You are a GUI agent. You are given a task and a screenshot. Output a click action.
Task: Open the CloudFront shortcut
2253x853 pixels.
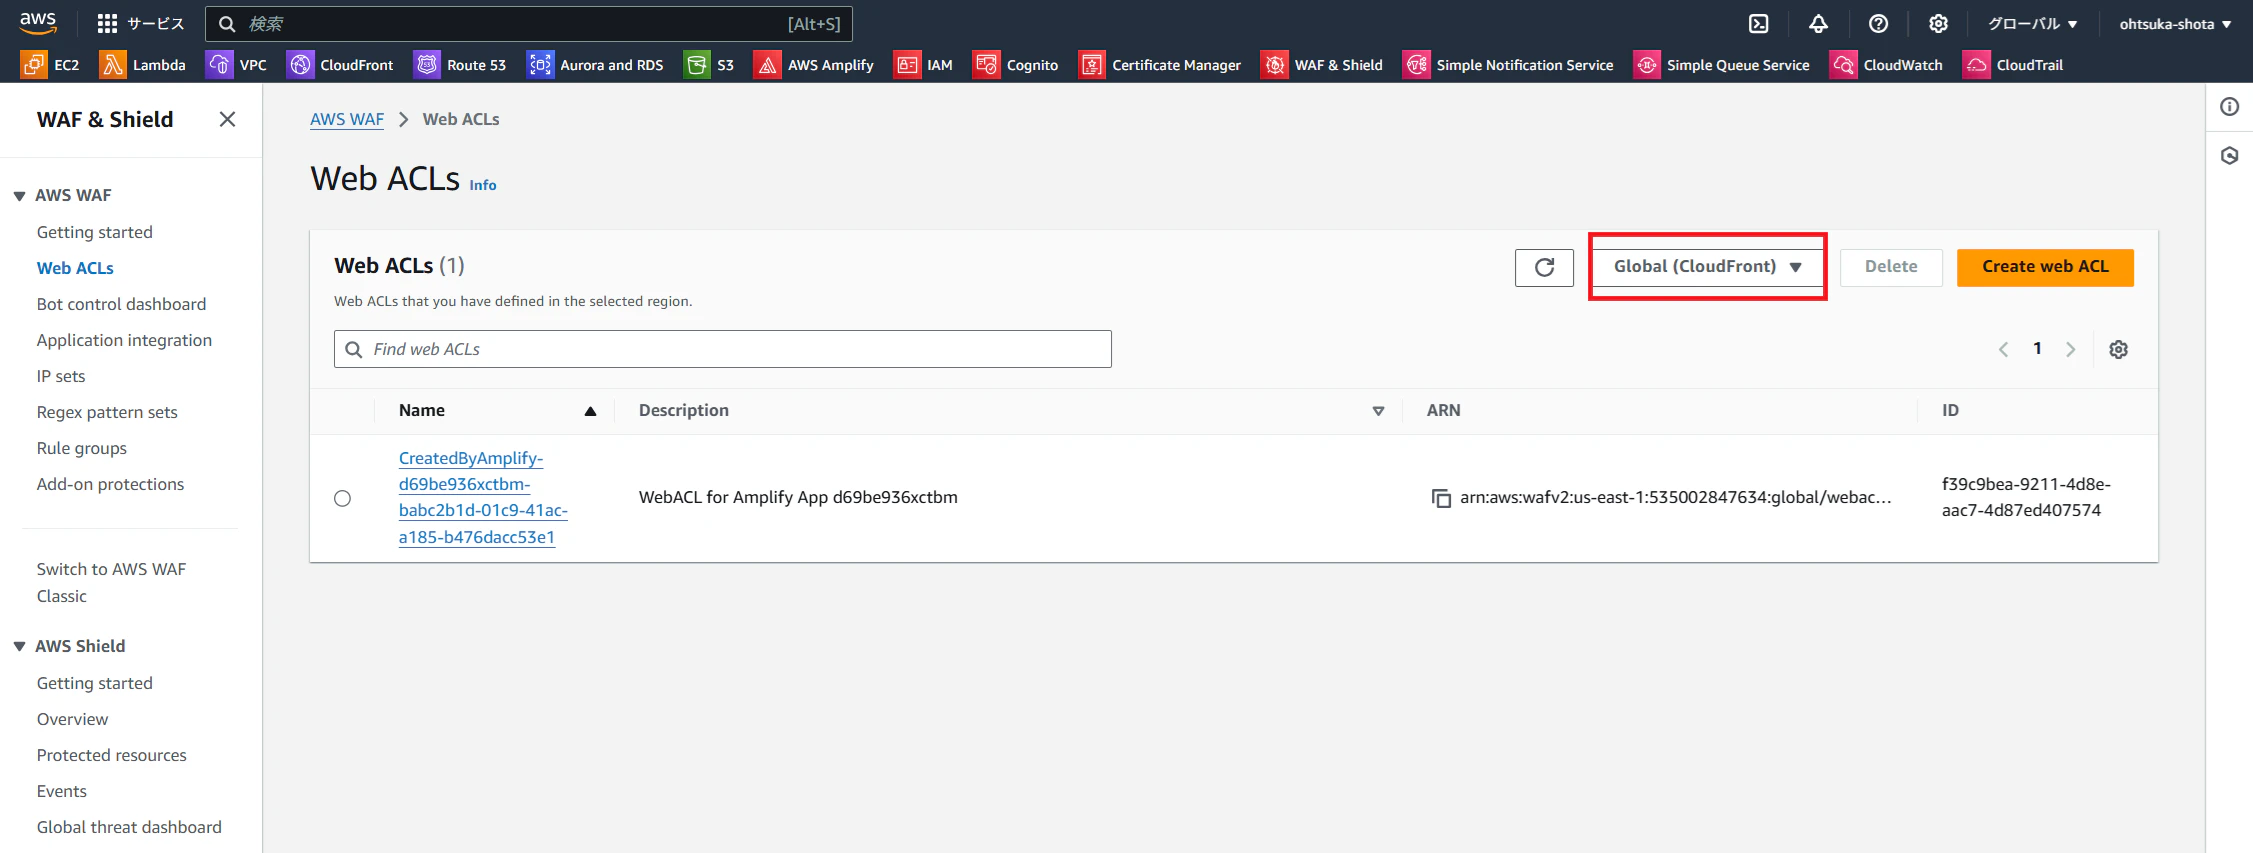coord(341,65)
